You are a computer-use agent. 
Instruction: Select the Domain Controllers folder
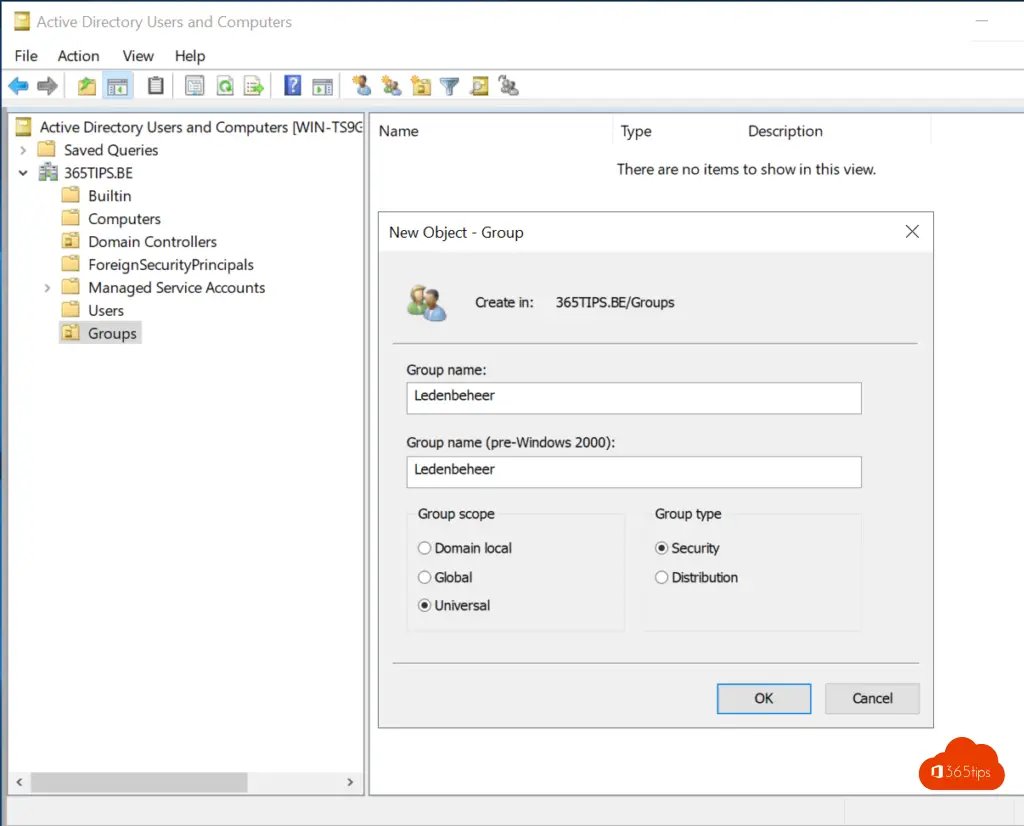152,242
